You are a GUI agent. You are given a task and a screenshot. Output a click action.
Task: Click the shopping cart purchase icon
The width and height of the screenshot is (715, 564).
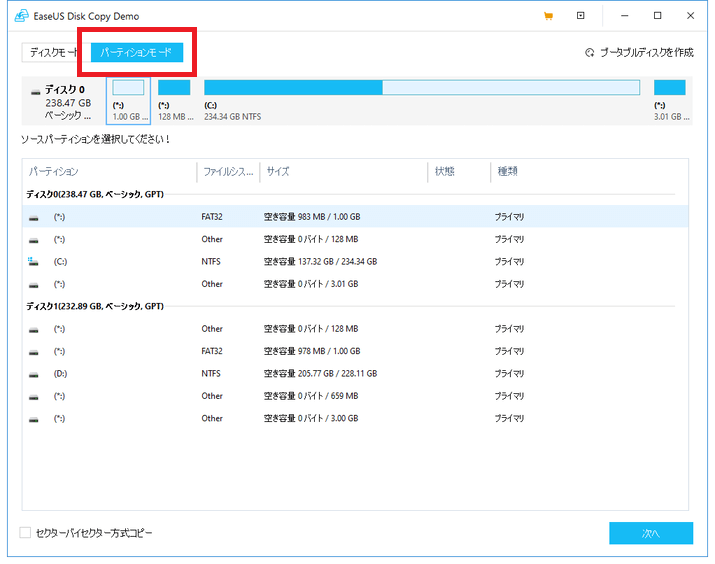point(548,16)
